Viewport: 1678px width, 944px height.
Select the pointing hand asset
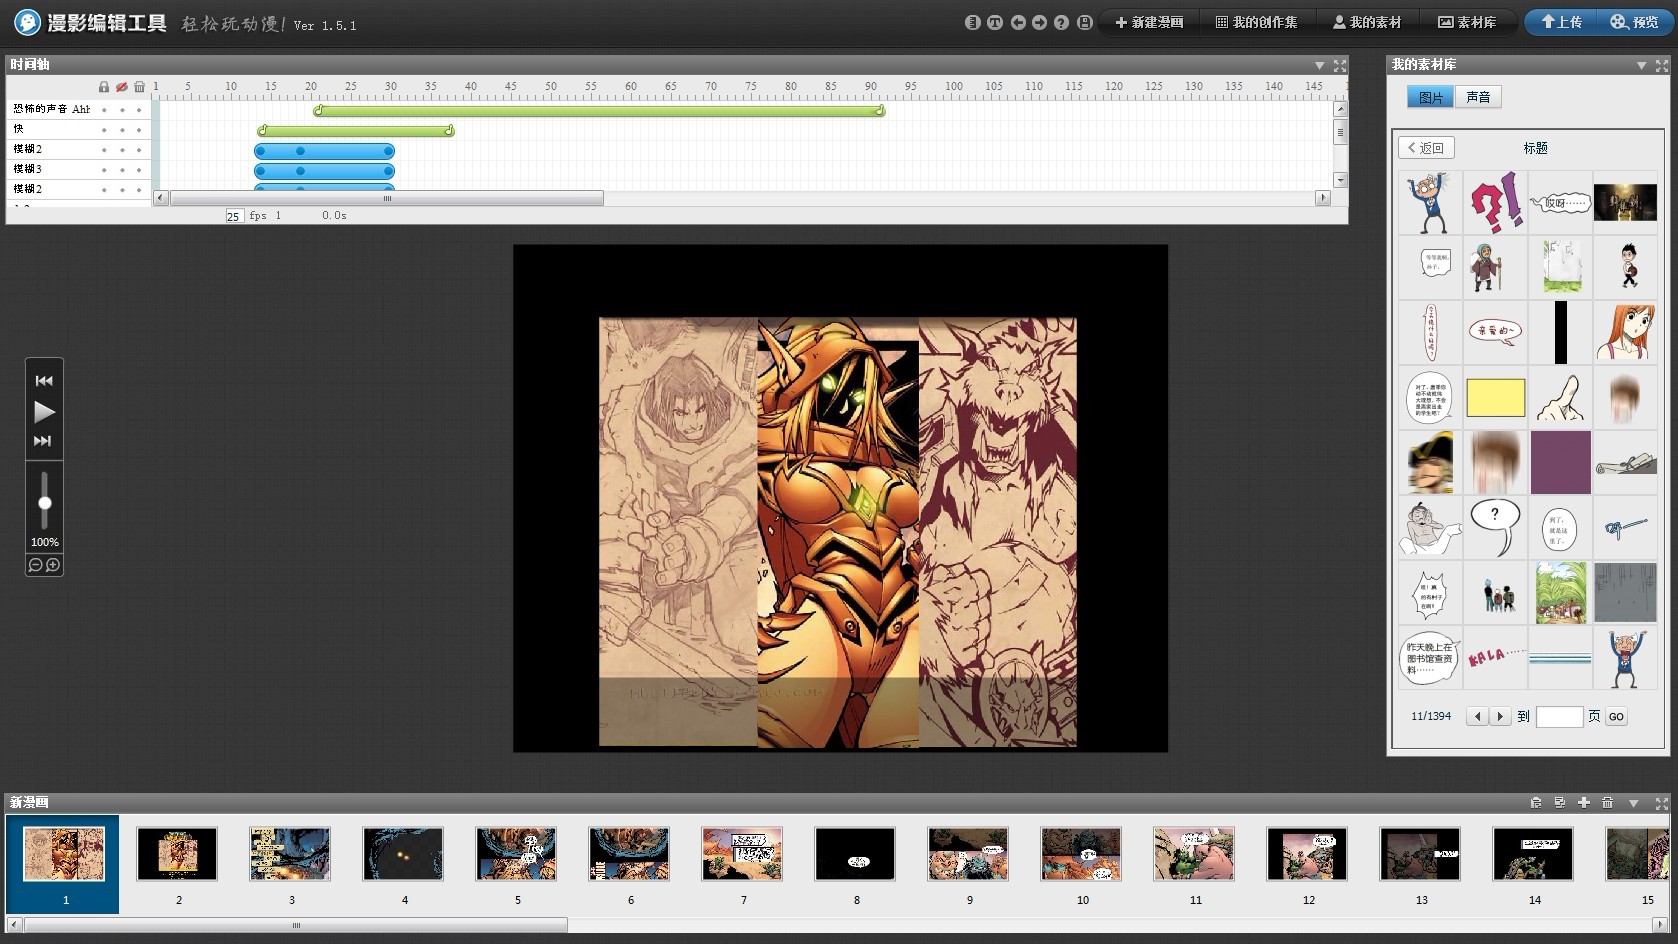coord(1560,398)
